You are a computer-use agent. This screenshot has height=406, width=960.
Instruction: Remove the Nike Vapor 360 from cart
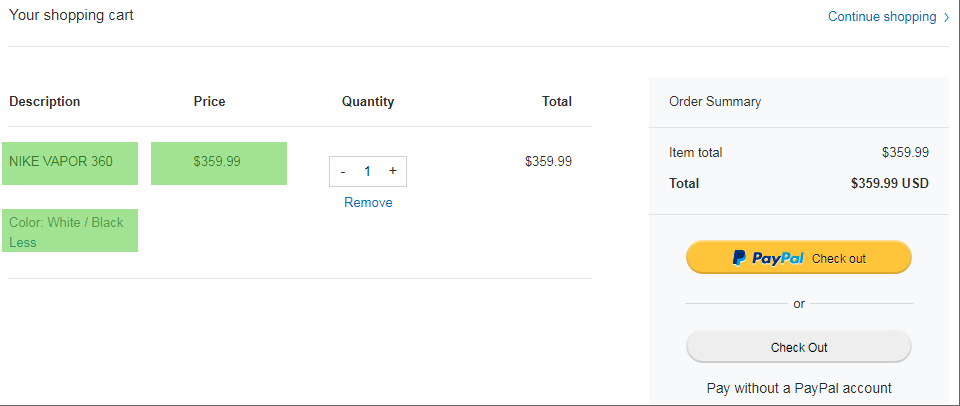pos(368,202)
